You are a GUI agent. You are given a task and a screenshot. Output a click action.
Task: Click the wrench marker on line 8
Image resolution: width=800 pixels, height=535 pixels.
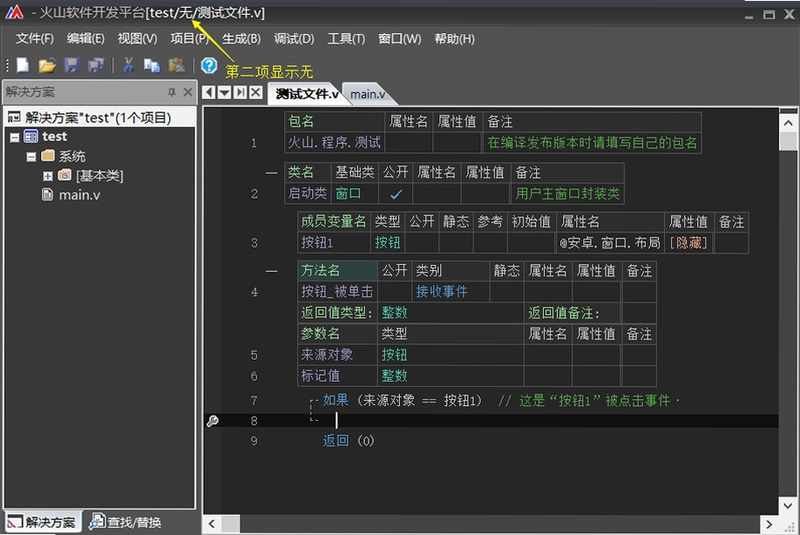coord(212,421)
